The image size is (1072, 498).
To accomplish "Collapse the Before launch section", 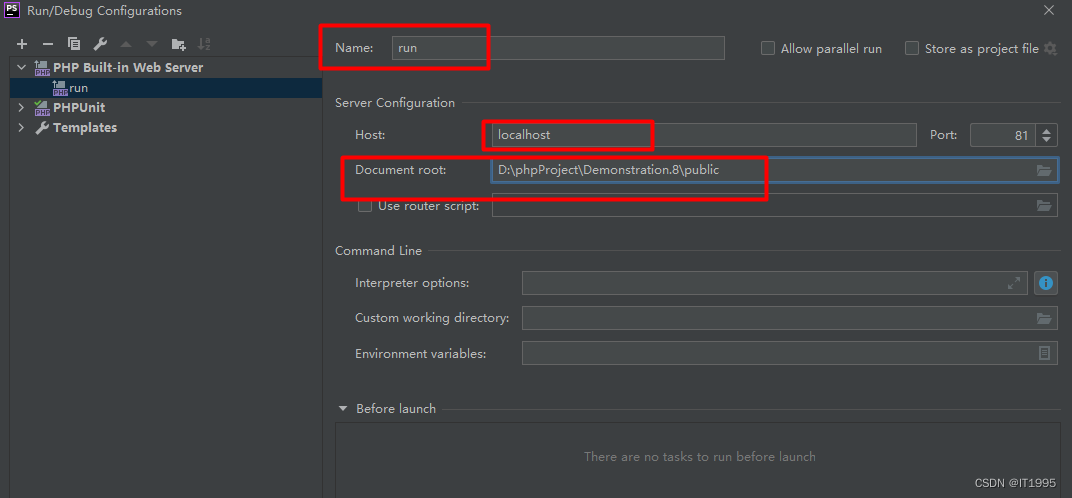I will coord(343,408).
